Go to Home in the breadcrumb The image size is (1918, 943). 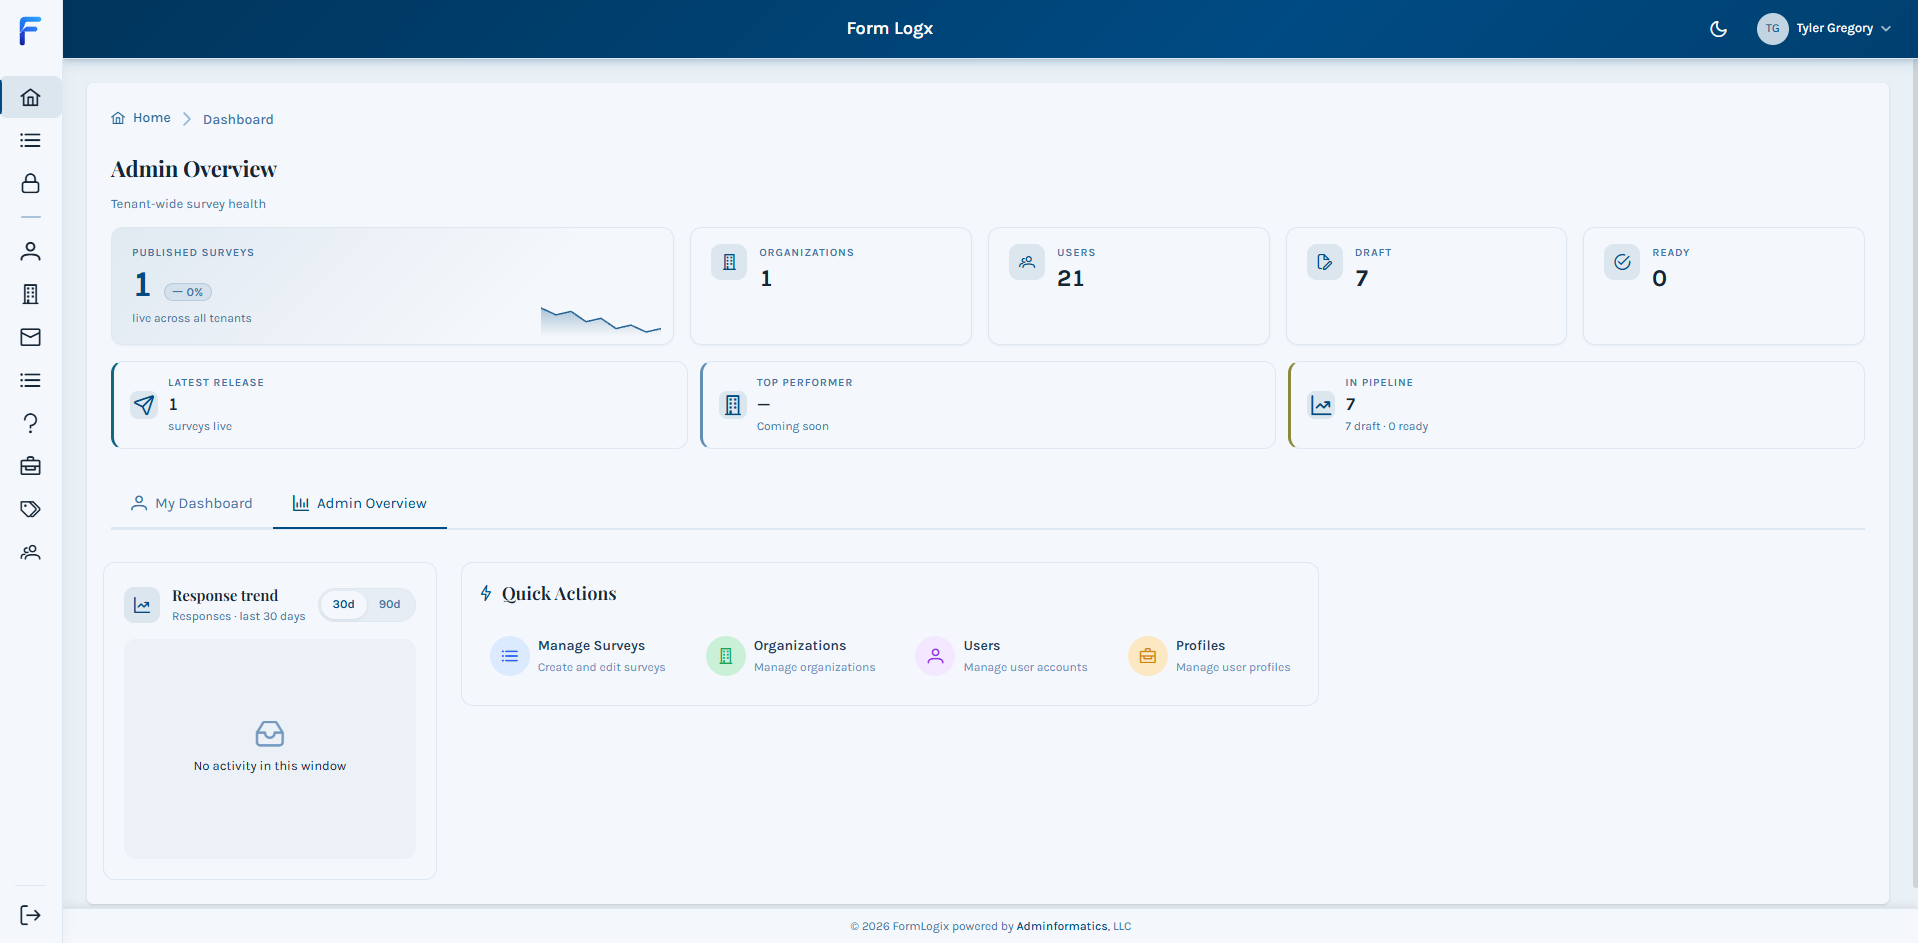click(x=141, y=118)
